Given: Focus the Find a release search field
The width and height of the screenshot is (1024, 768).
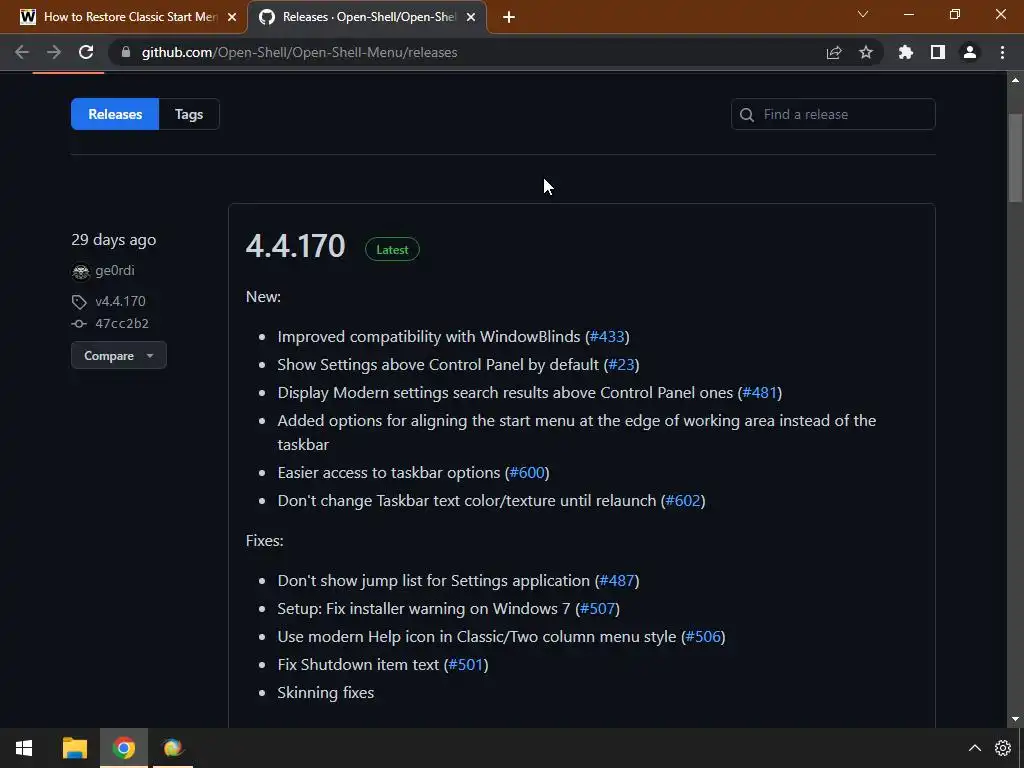Looking at the screenshot, I should tap(833, 114).
